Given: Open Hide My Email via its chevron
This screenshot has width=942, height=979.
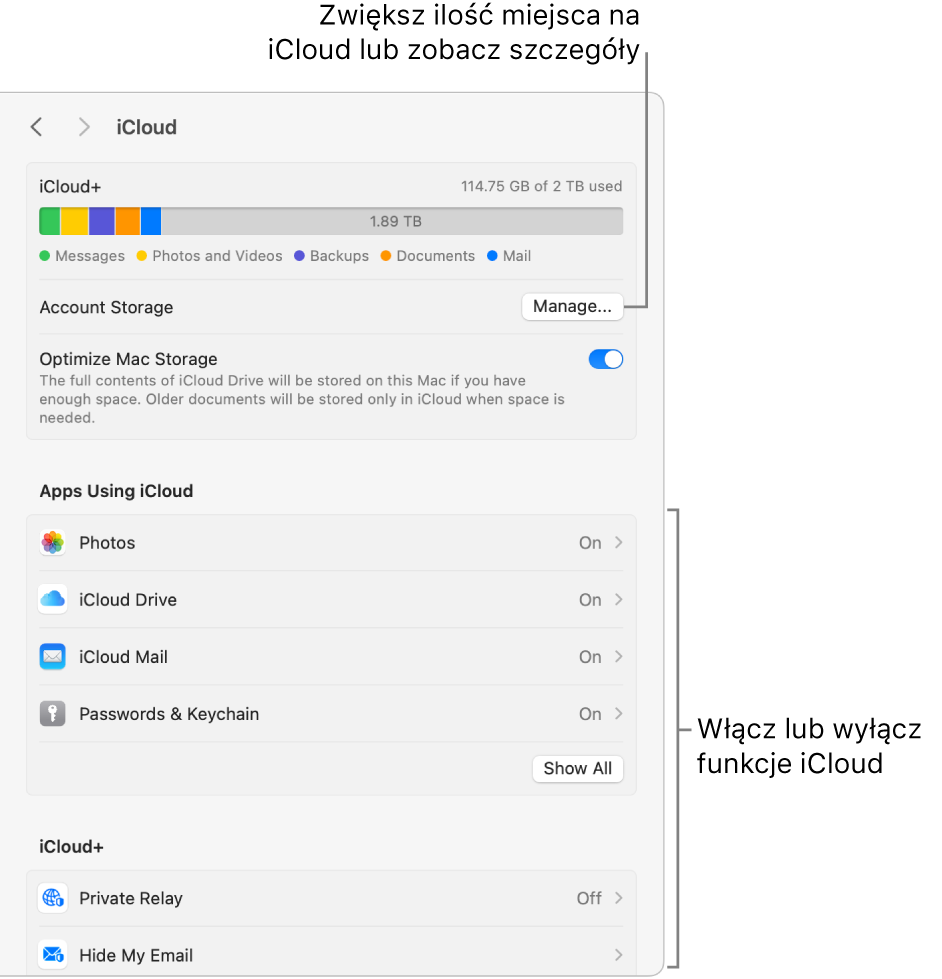Looking at the screenshot, I should pos(618,955).
